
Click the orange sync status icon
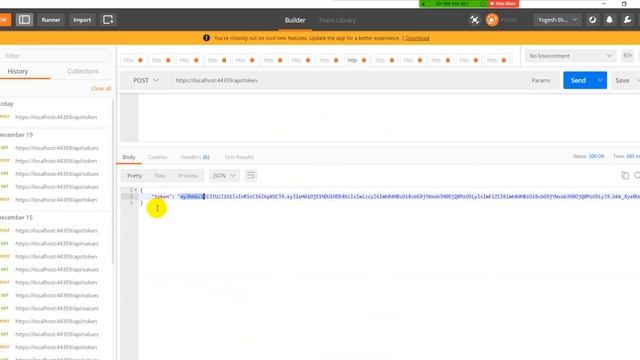tap(492, 20)
